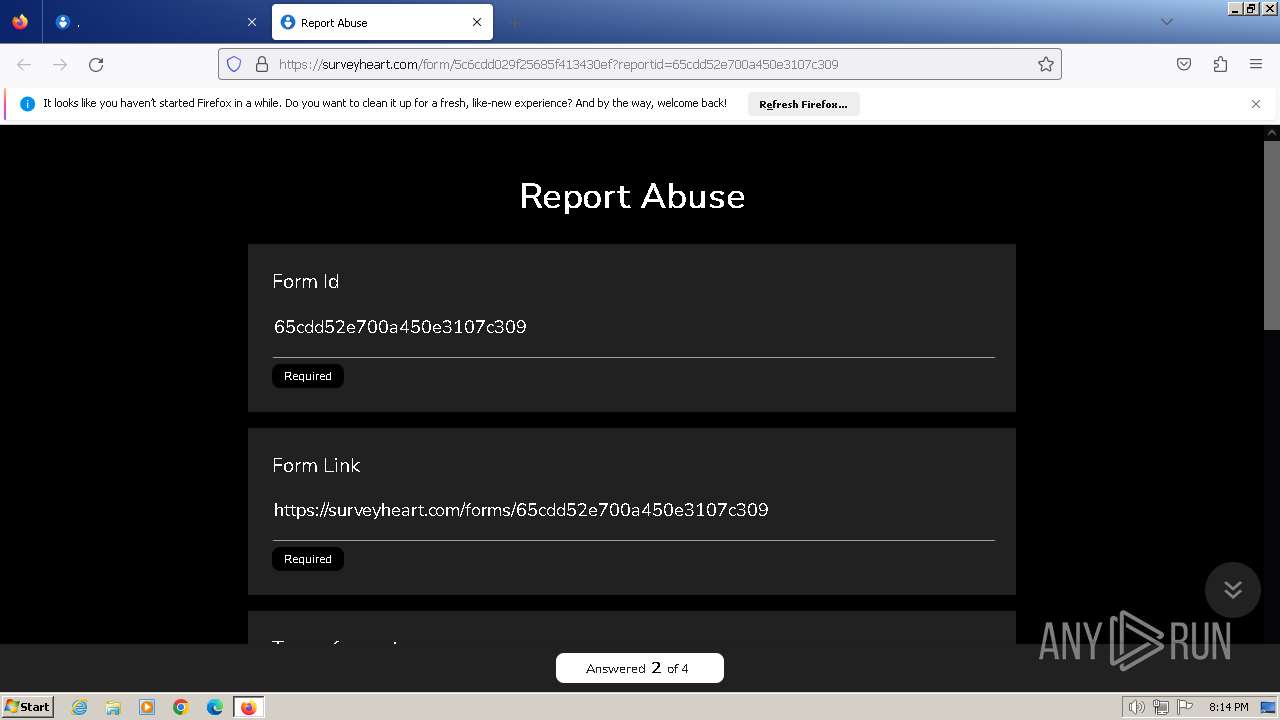
Task: Open File Explorer from taskbar
Action: [x=113, y=707]
